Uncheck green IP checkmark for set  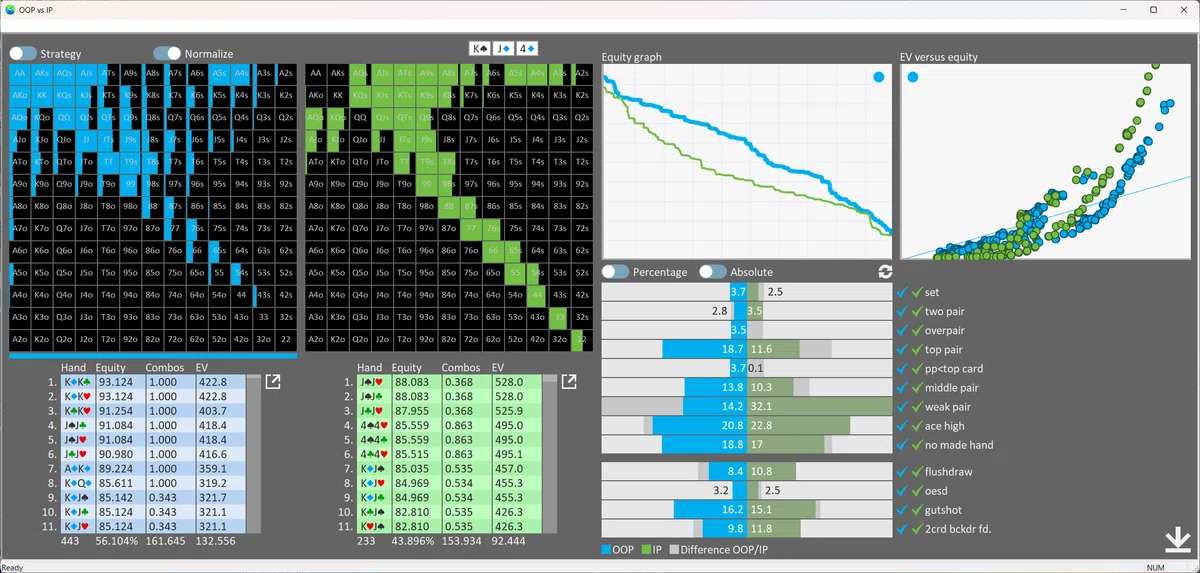(x=916, y=292)
